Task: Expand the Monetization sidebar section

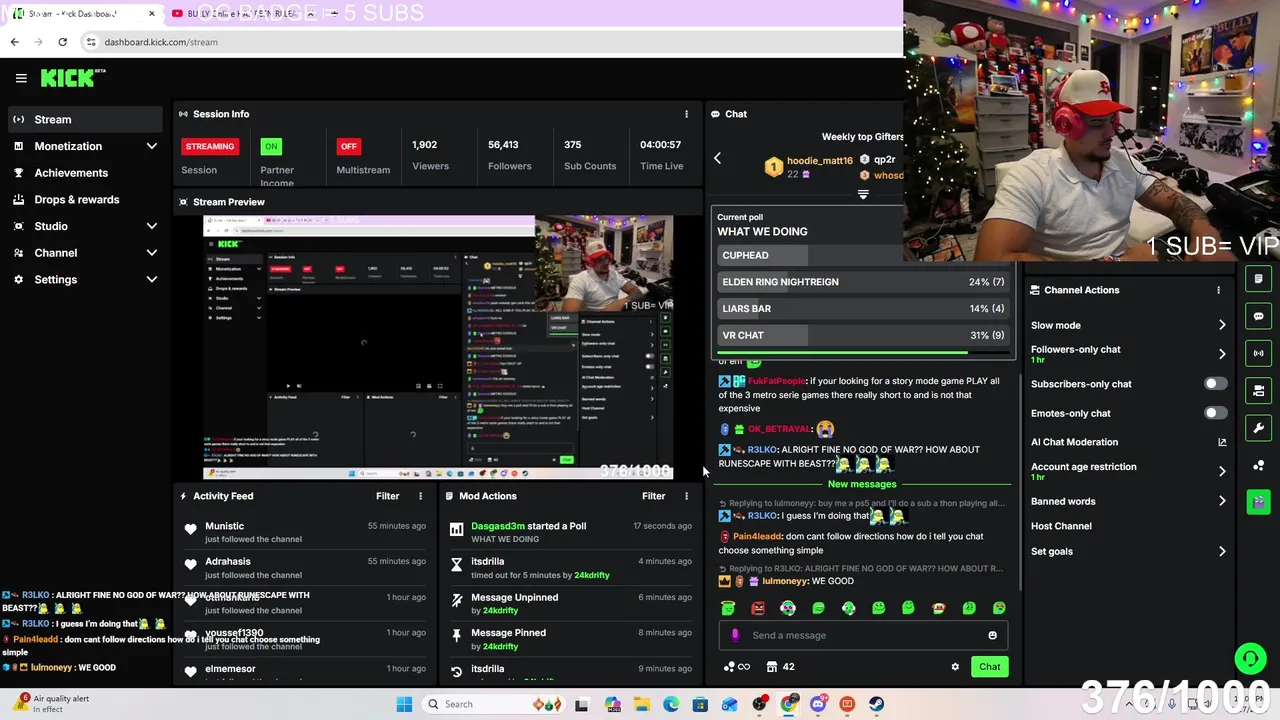Action: (x=152, y=146)
